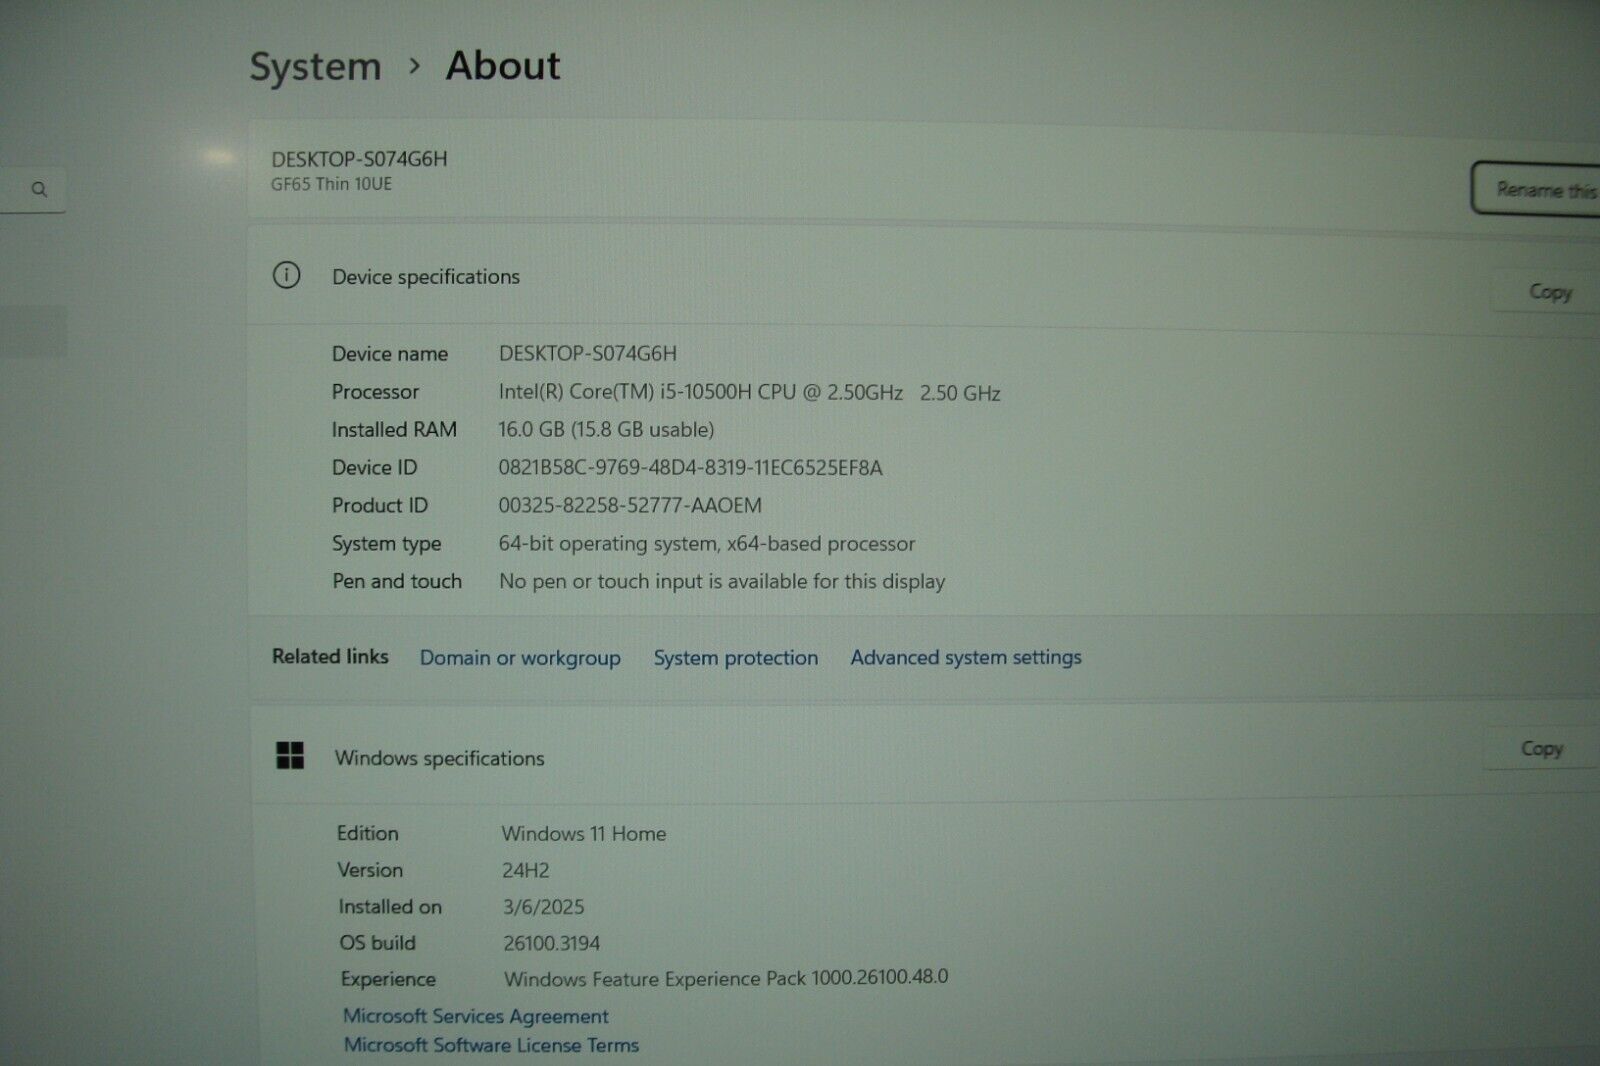Viewport: 1600px width, 1066px height.
Task: Select the Device name value DESKTOP-S074G6H
Action: 588,354
